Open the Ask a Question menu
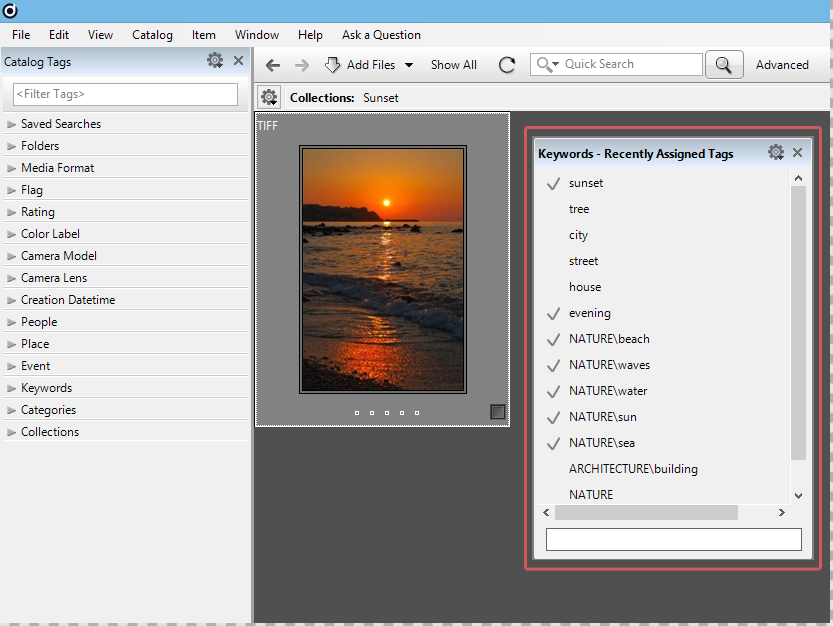Image resolution: width=833 pixels, height=626 pixels. click(x=381, y=34)
